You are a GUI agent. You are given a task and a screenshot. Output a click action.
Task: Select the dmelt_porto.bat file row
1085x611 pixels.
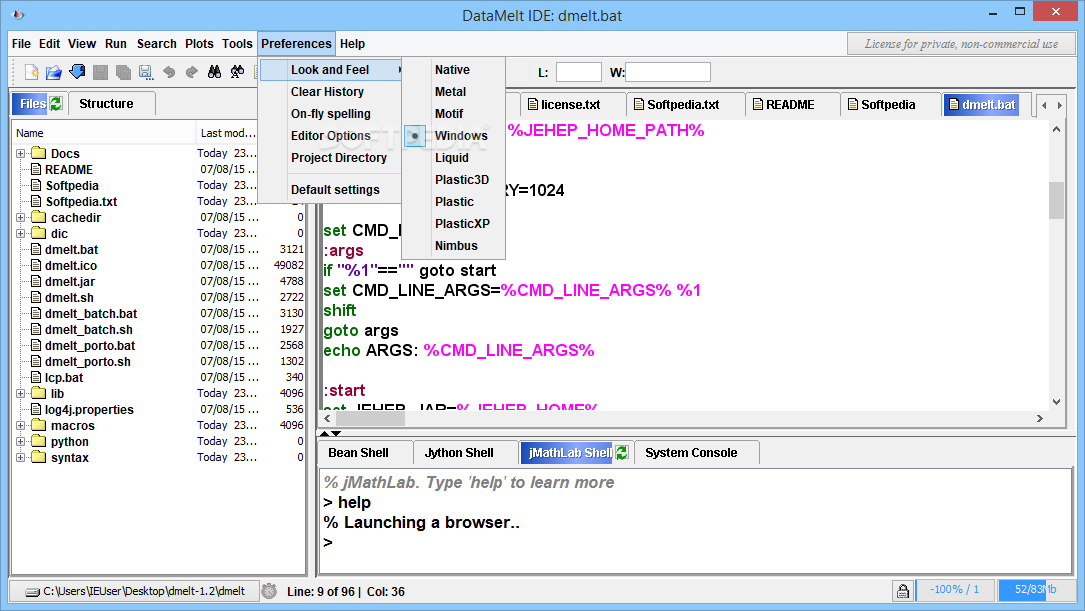tap(159, 345)
